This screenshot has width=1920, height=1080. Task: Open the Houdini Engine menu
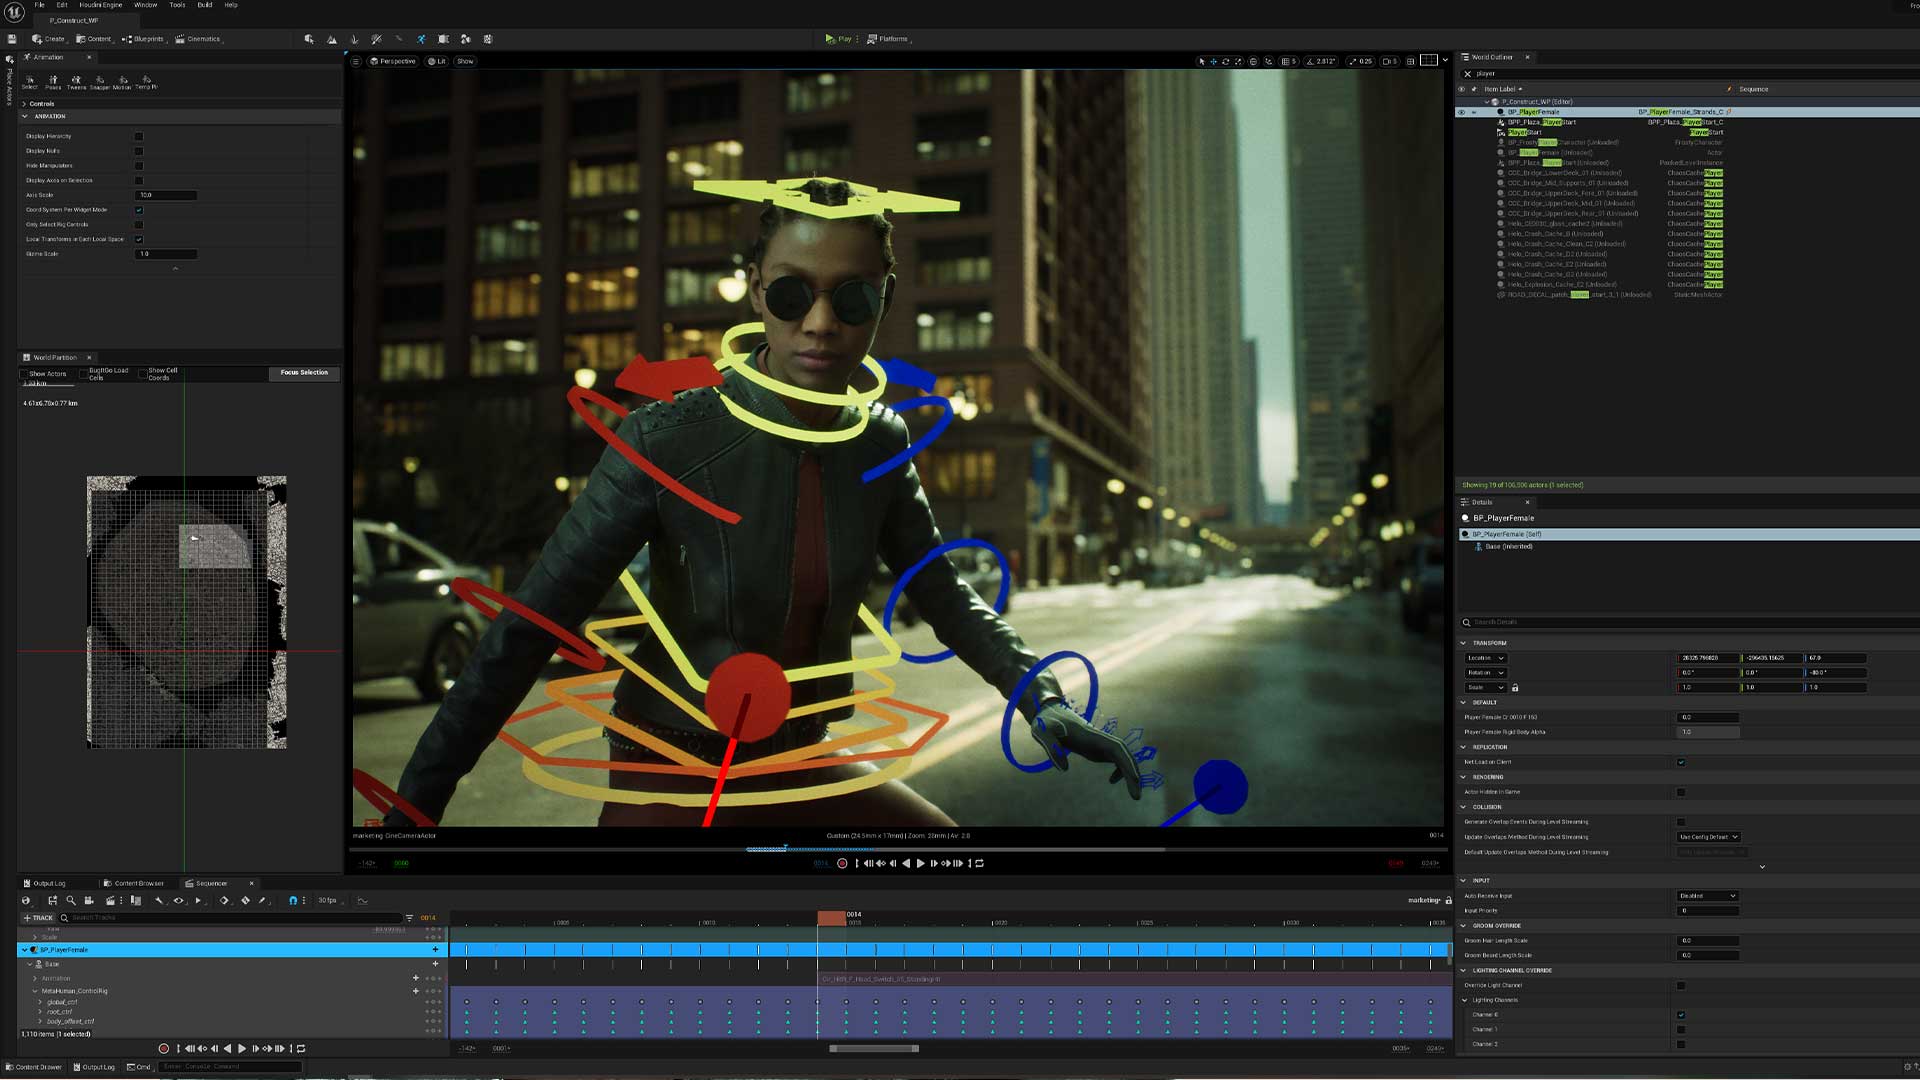101,5
